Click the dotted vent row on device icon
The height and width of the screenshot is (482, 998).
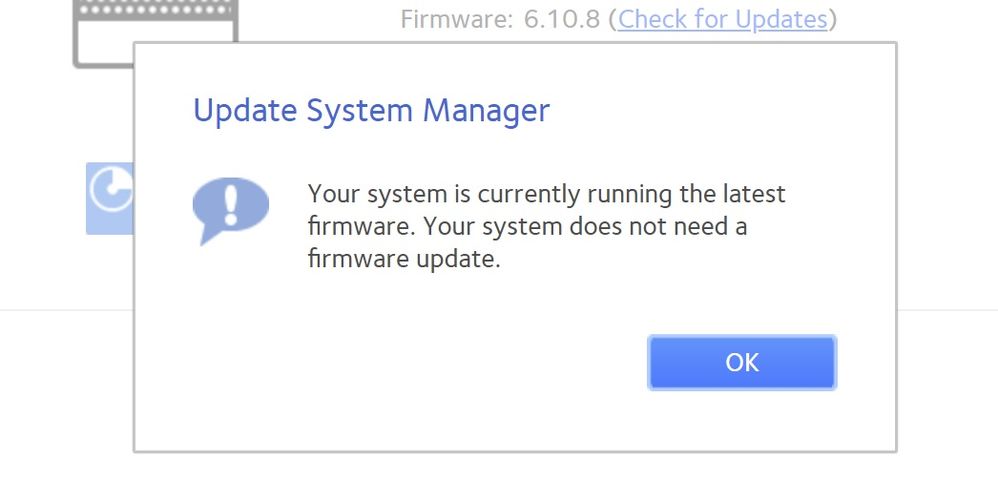tap(155, 10)
